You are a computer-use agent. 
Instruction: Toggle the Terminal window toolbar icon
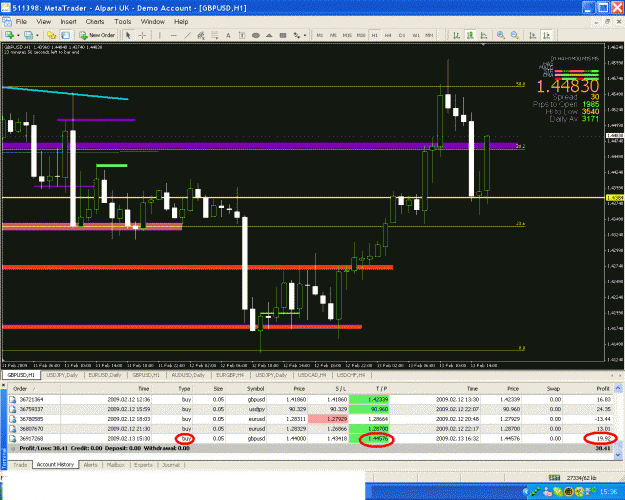point(65,35)
